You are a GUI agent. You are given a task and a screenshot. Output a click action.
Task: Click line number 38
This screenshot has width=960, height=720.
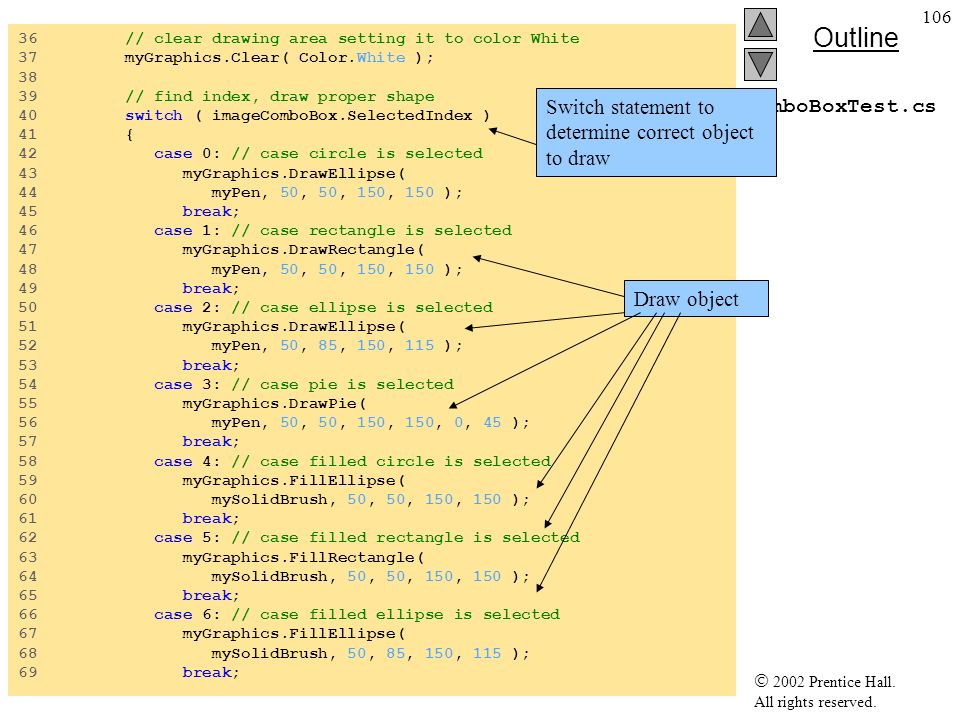tap(28, 77)
